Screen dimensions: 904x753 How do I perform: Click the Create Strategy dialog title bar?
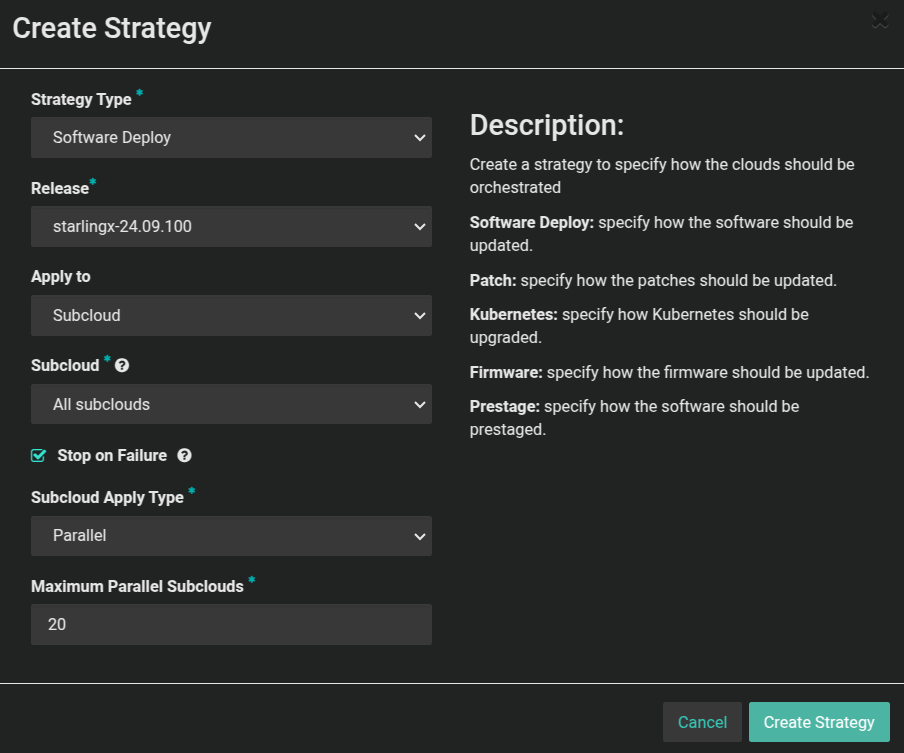pos(111,28)
